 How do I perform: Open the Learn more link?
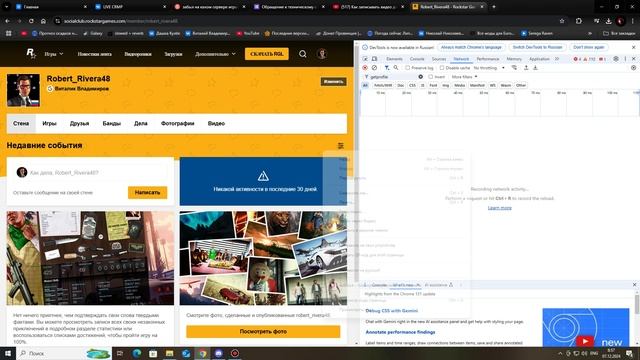point(500,208)
